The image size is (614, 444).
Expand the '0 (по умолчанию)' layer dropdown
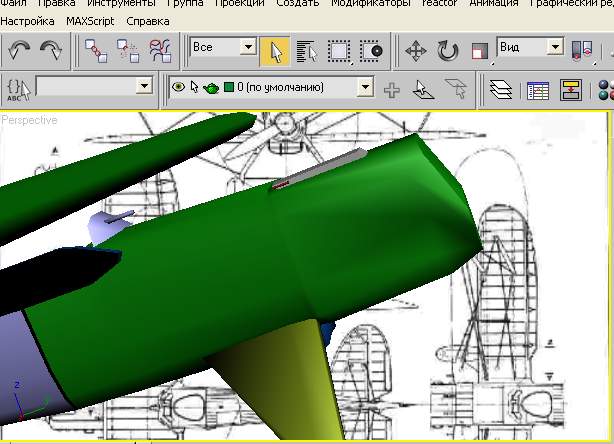pos(364,88)
